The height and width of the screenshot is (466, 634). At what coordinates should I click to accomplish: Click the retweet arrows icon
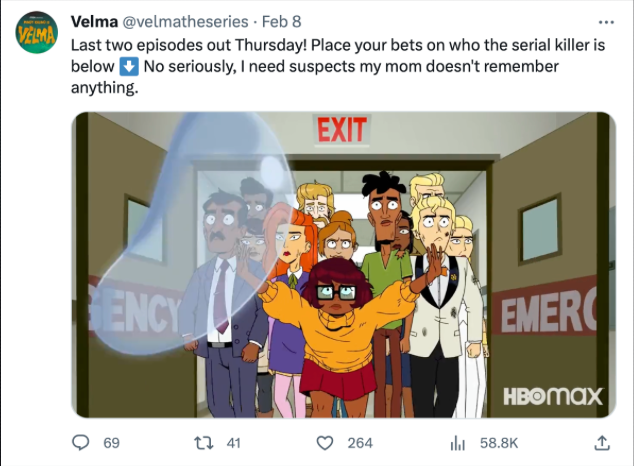204,443
